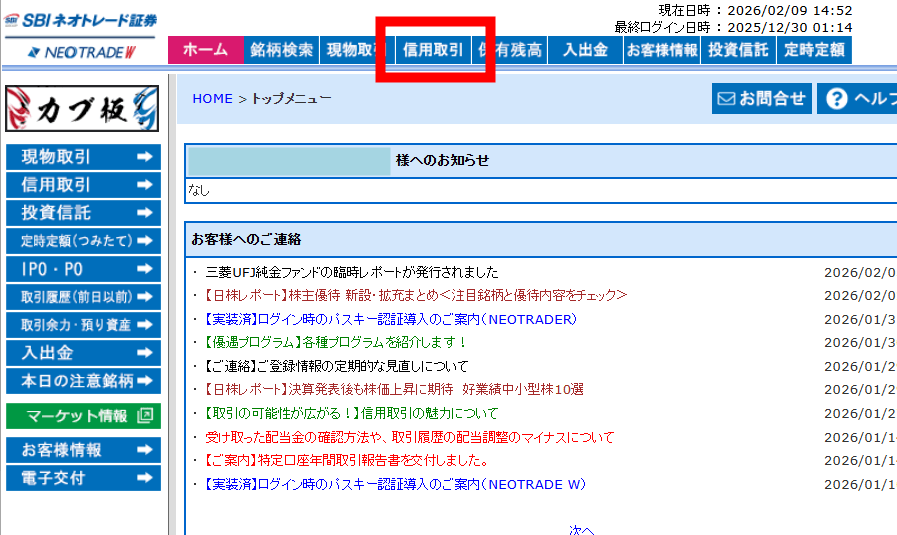Open 入出金 in the sidebar
Viewport: 897px width, 535px height.
point(83,353)
